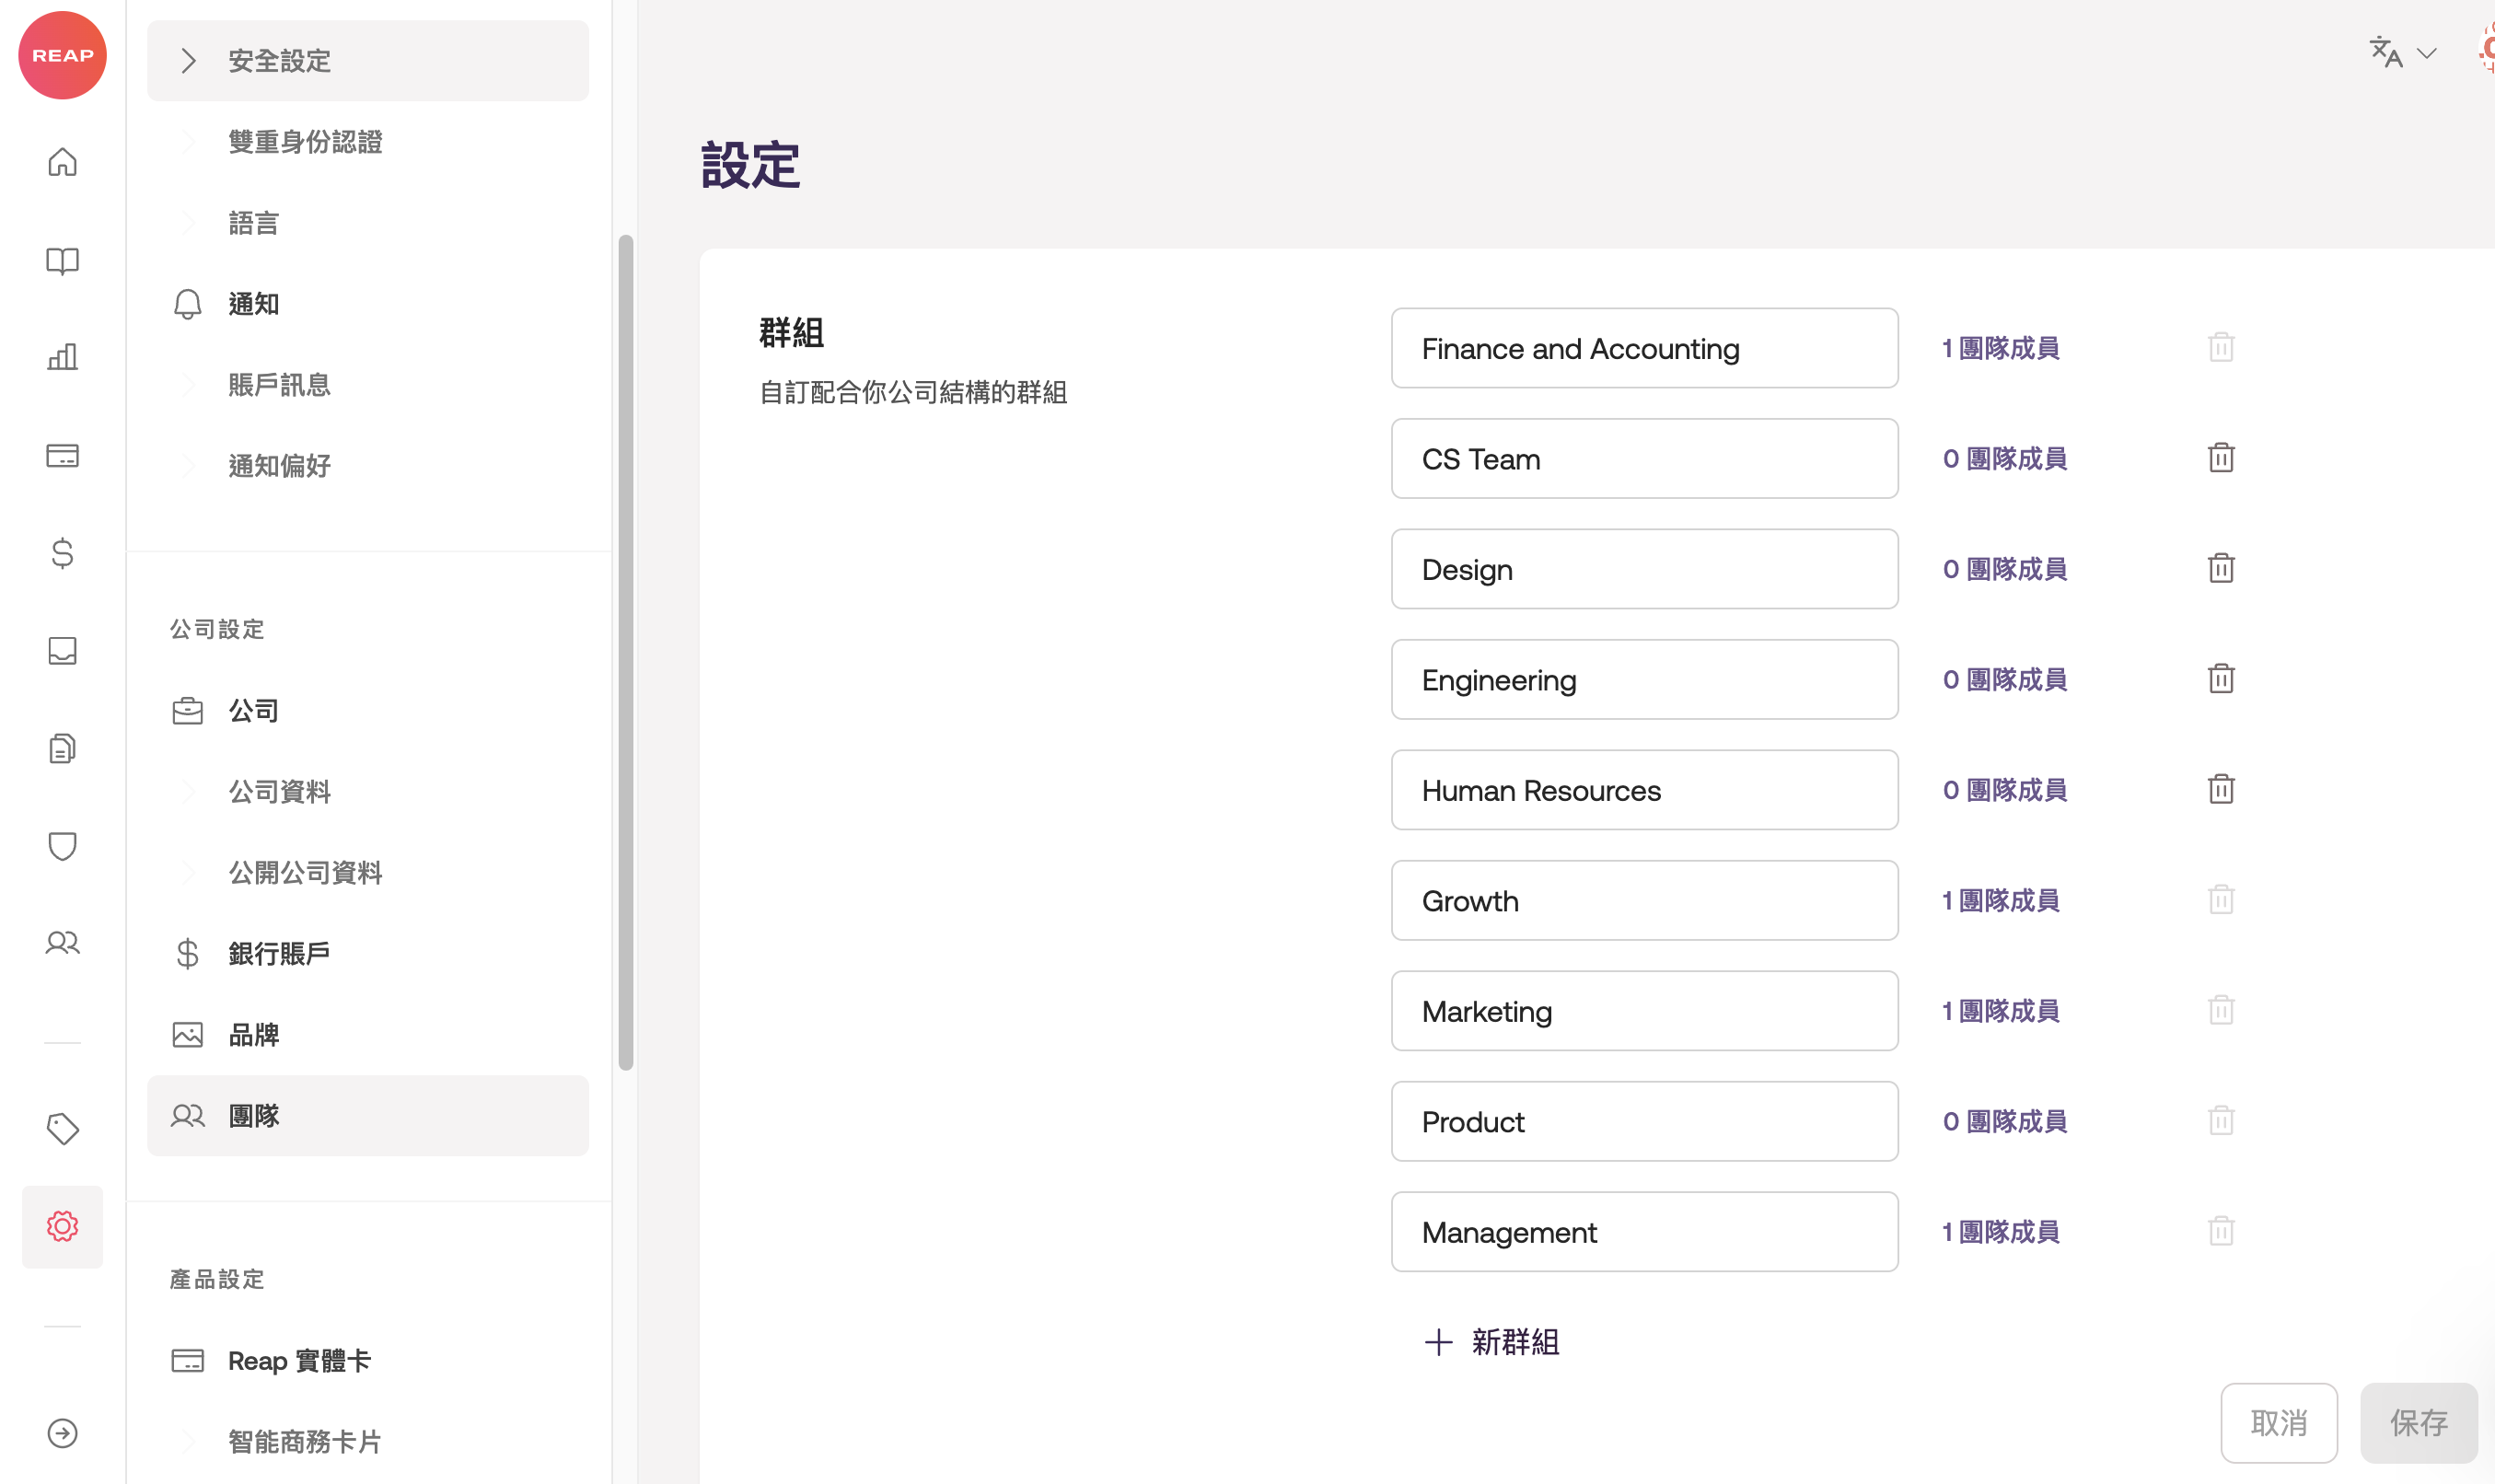The image size is (2495, 1484).
Task: Expand the 安全設定 section chevron
Action: [x=188, y=61]
